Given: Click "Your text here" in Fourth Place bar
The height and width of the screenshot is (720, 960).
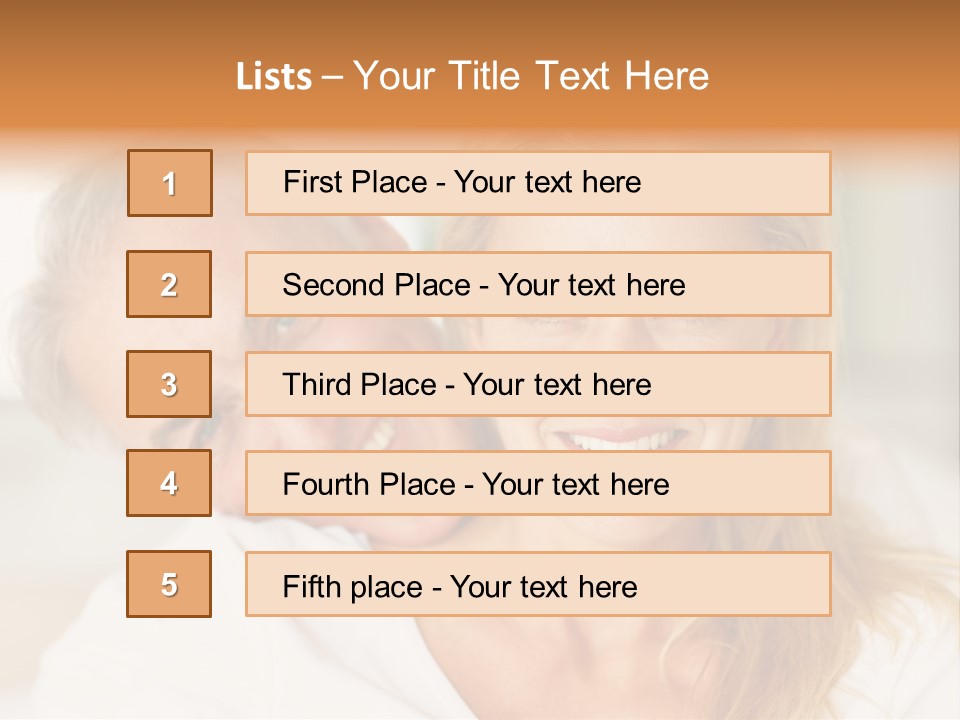Looking at the screenshot, I should [576, 485].
